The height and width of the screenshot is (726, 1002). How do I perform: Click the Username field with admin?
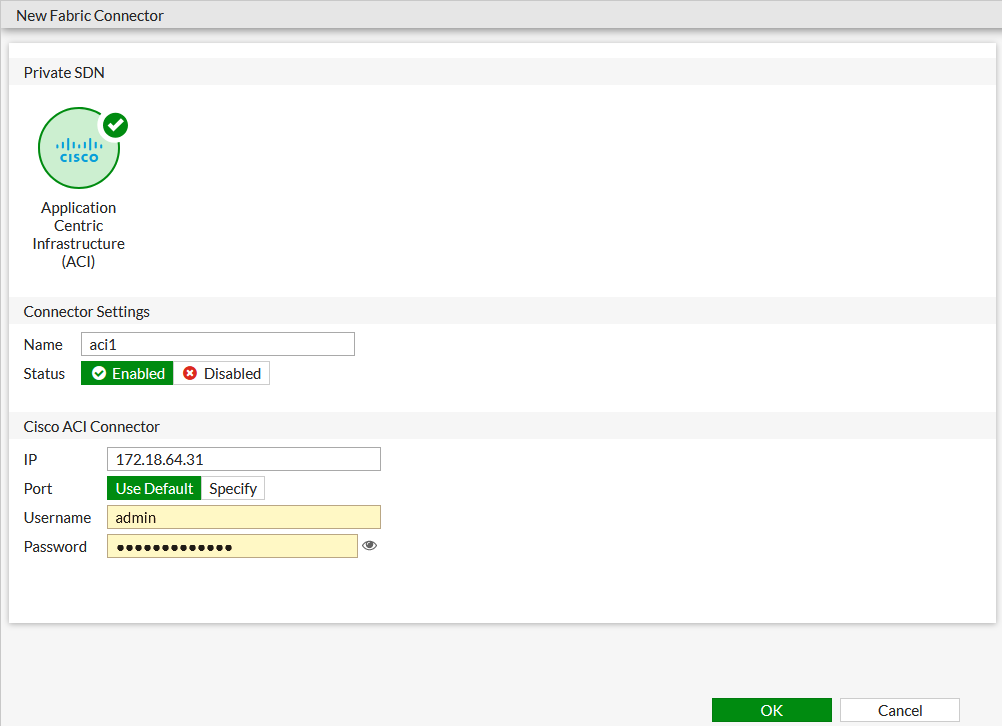click(244, 517)
